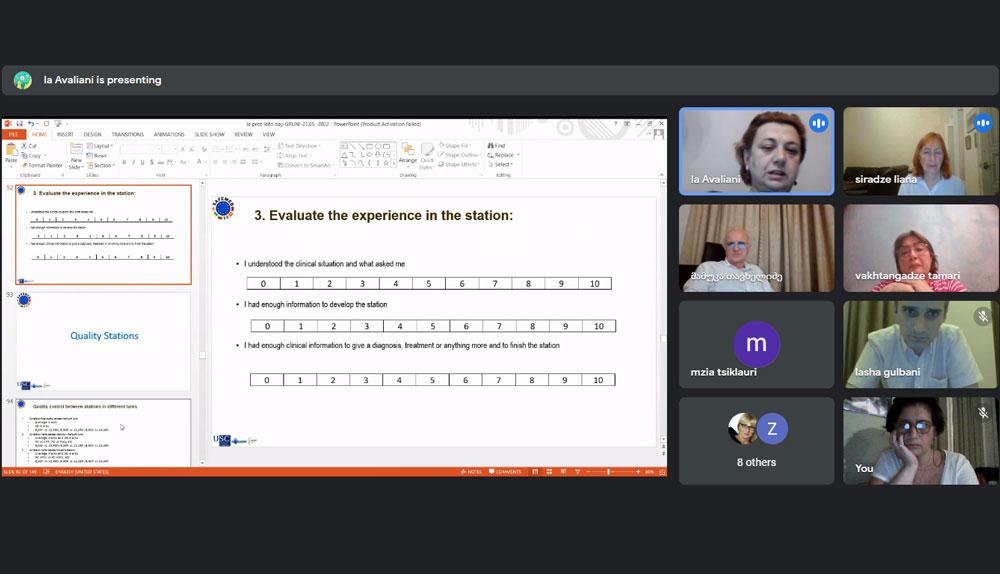Click the '8 others' participants tile
Viewport: 1000px width, 574px height.
coord(756,441)
